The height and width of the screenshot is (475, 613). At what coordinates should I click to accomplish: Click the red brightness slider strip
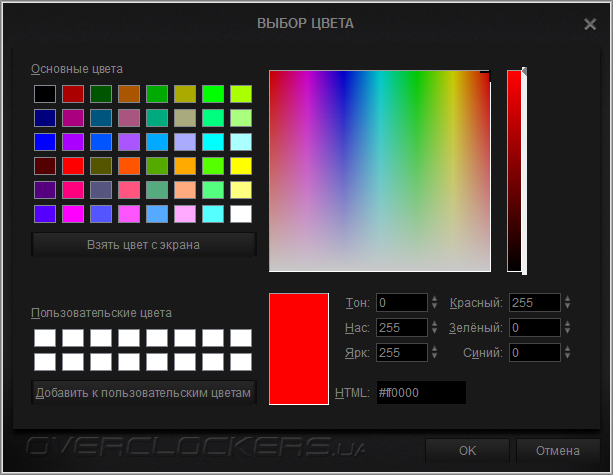(x=514, y=171)
